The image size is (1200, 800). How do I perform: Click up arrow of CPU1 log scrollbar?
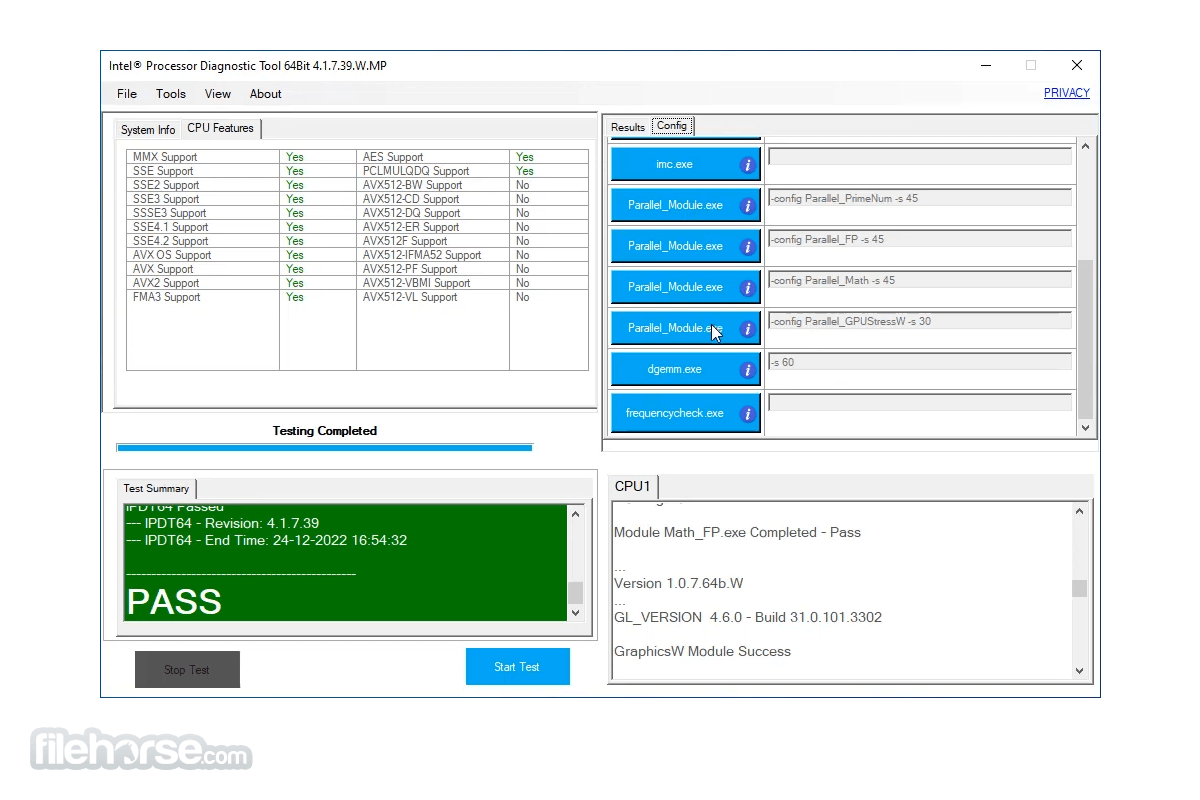pyautogui.click(x=1079, y=511)
